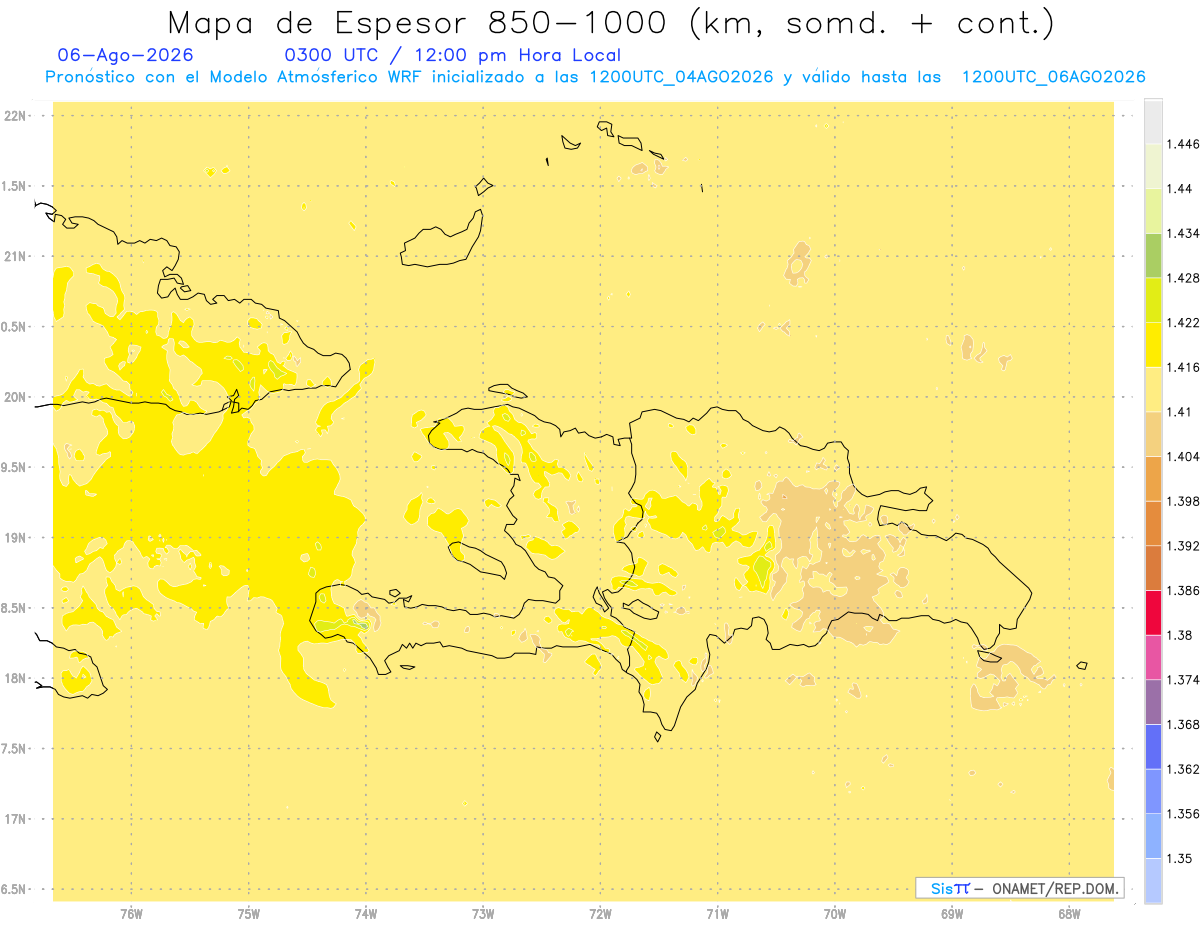This screenshot has height=927, width=1200.
Task: Click the 19N latitude axis label
Action: click(x=16, y=538)
